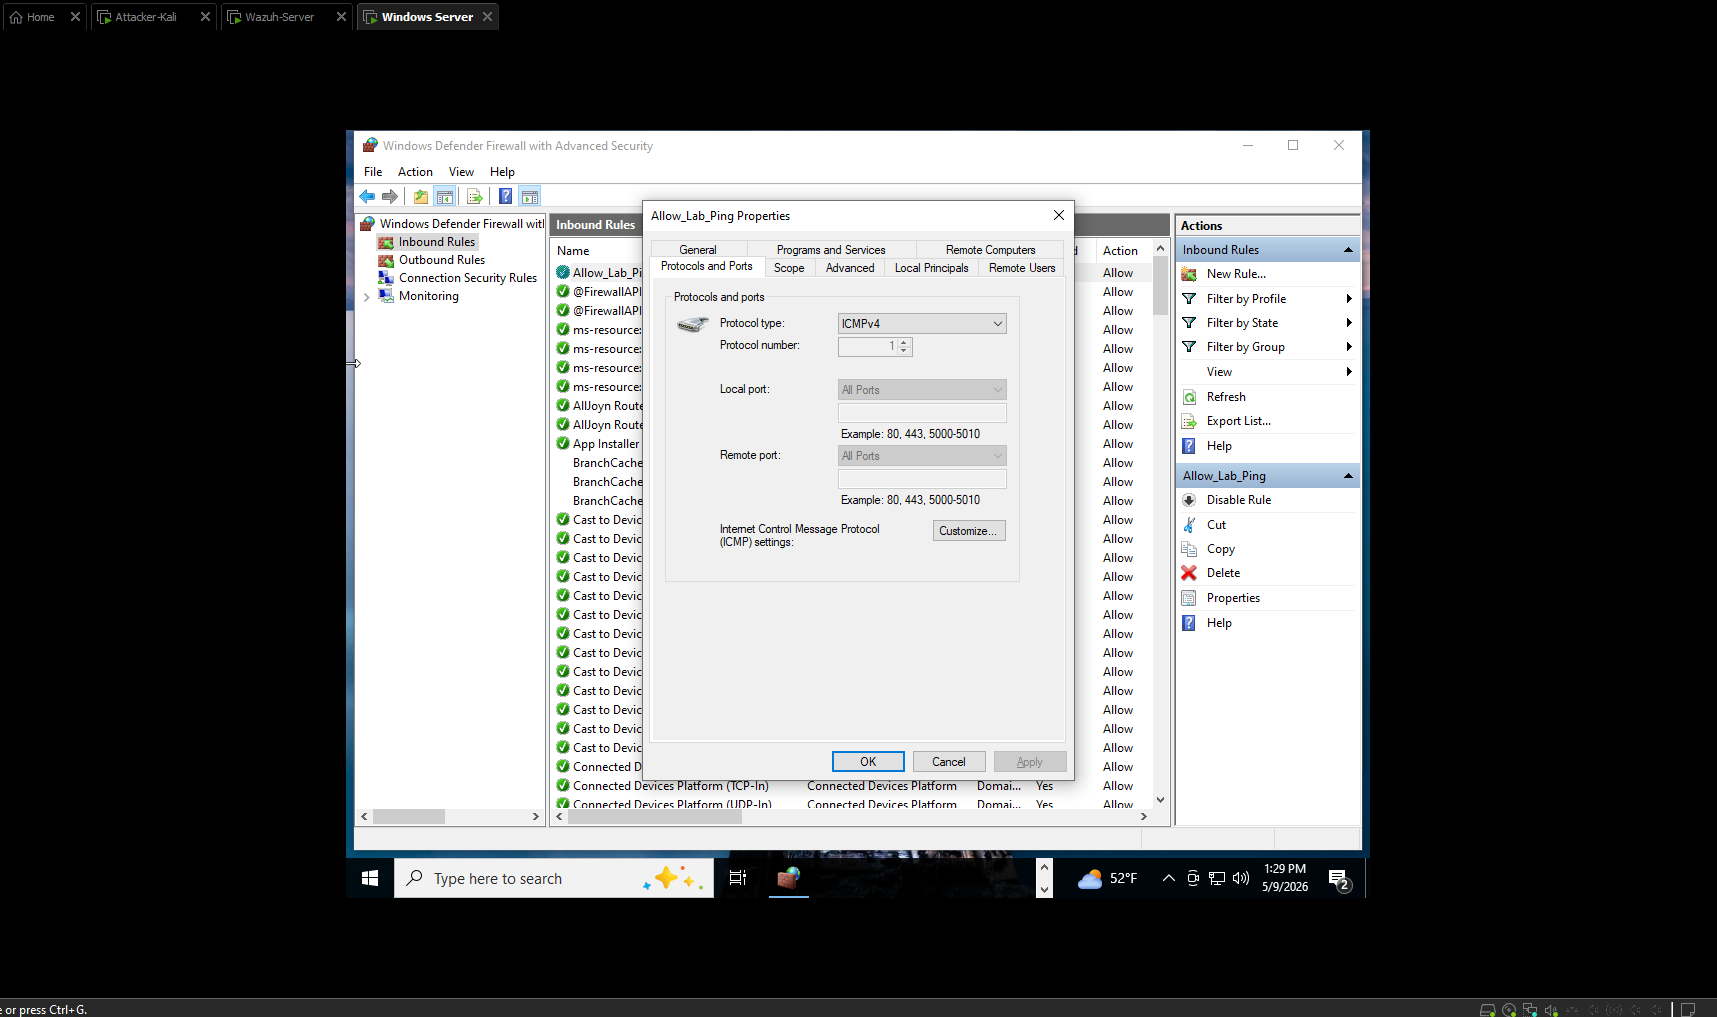The height and width of the screenshot is (1017, 1717).
Task: Open the Remote port dropdown
Action: point(922,456)
